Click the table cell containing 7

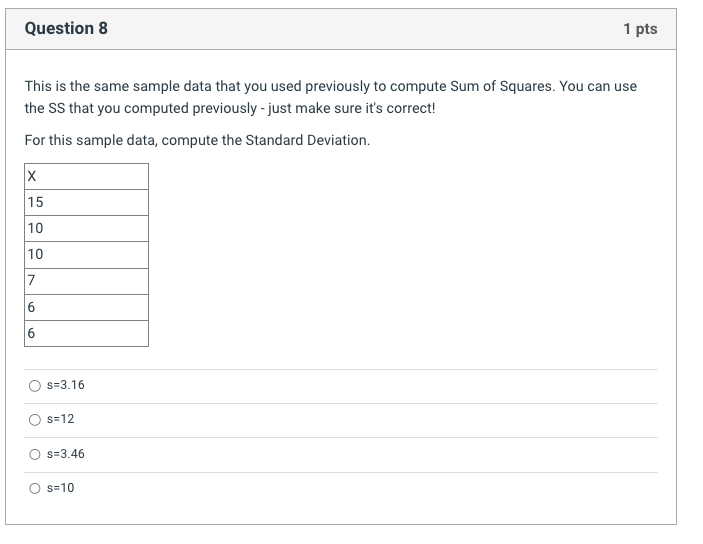pyautogui.click(x=87, y=281)
